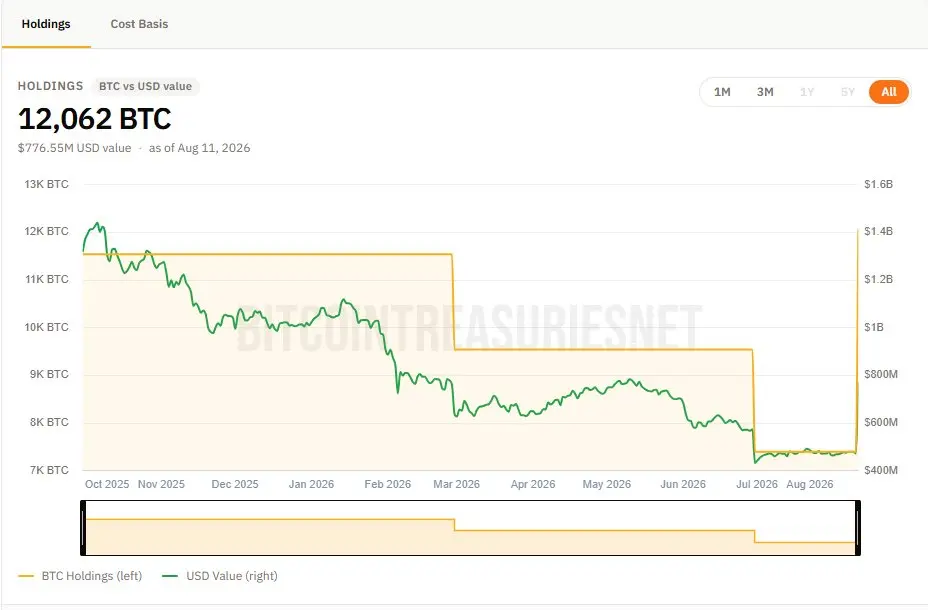Screen dimensions: 928x610
Task: Click the Jul 2026 x-axis label
Action: [757, 484]
